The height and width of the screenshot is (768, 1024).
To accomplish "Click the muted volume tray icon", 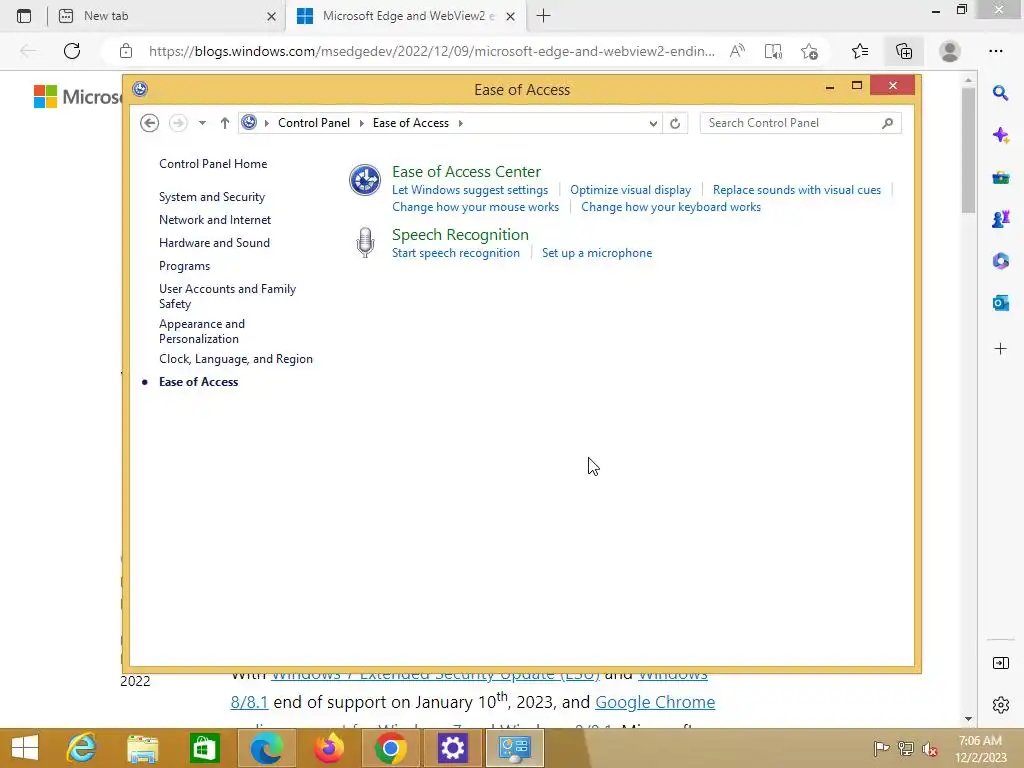I will (929, 748).
